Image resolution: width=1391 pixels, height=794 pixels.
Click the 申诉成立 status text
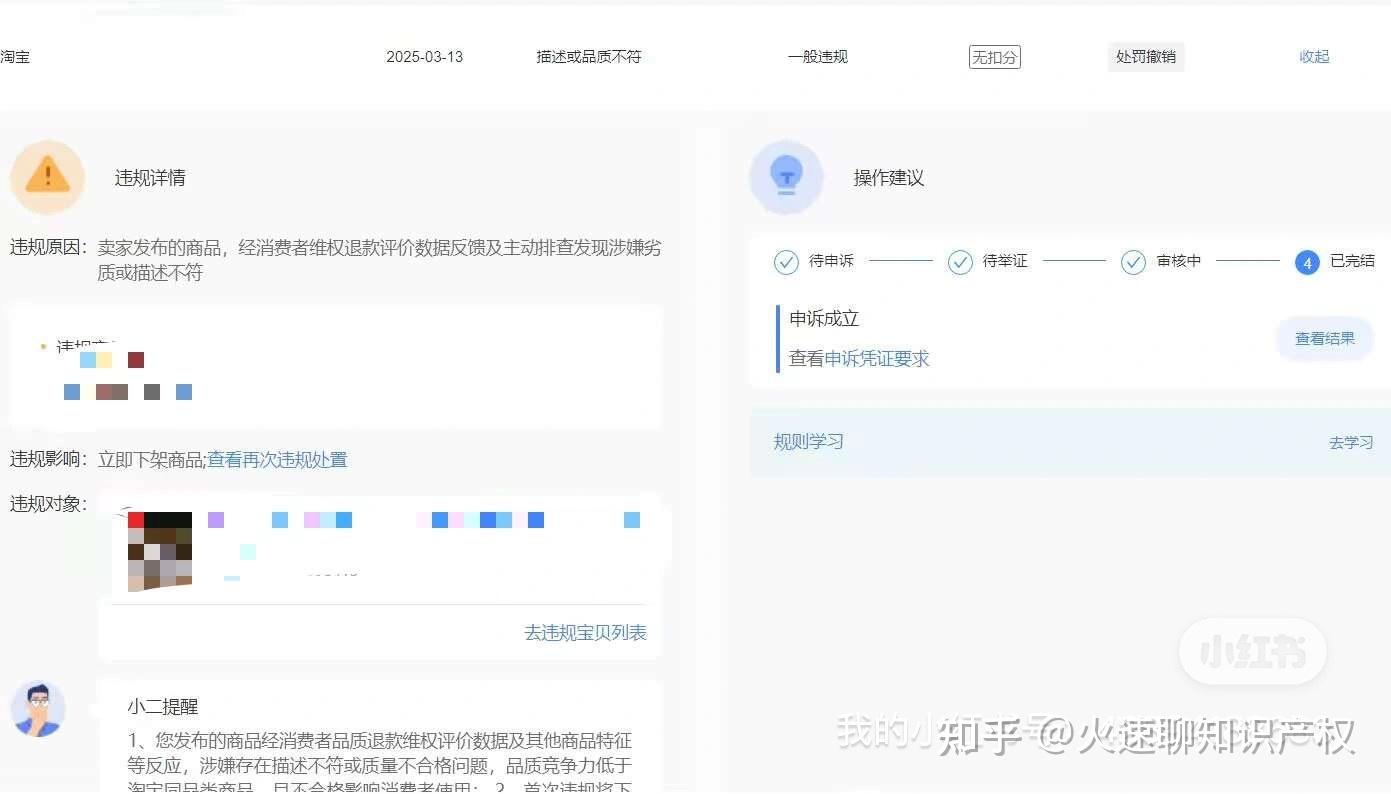[824, 319]
